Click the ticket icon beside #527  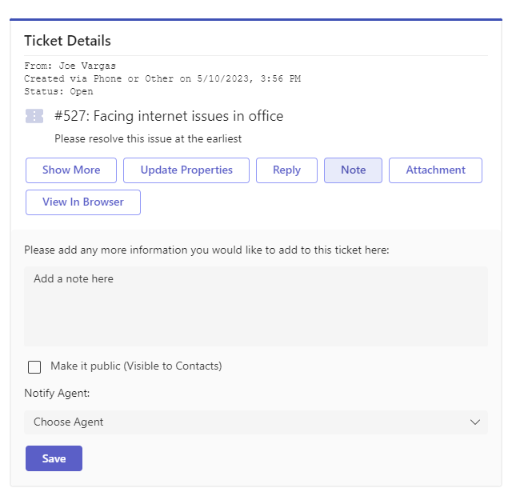(34, 116)
